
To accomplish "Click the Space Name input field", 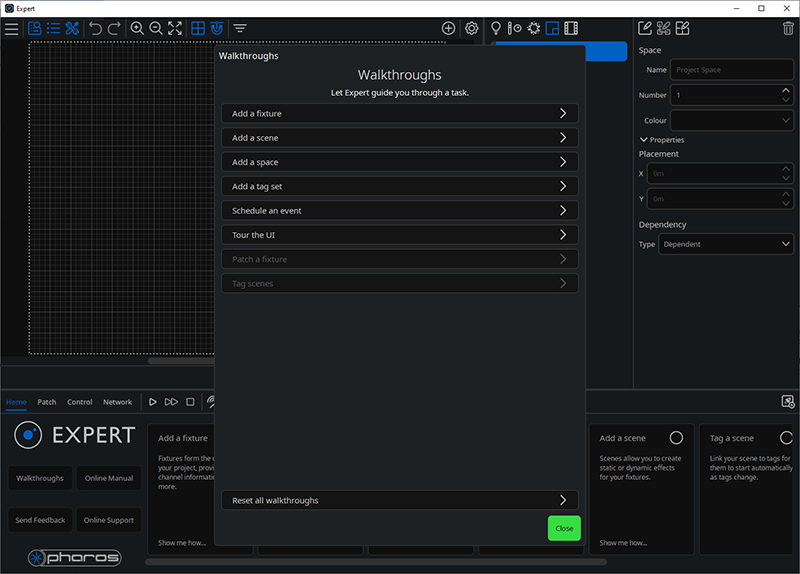I will click(x=732, y=70).
